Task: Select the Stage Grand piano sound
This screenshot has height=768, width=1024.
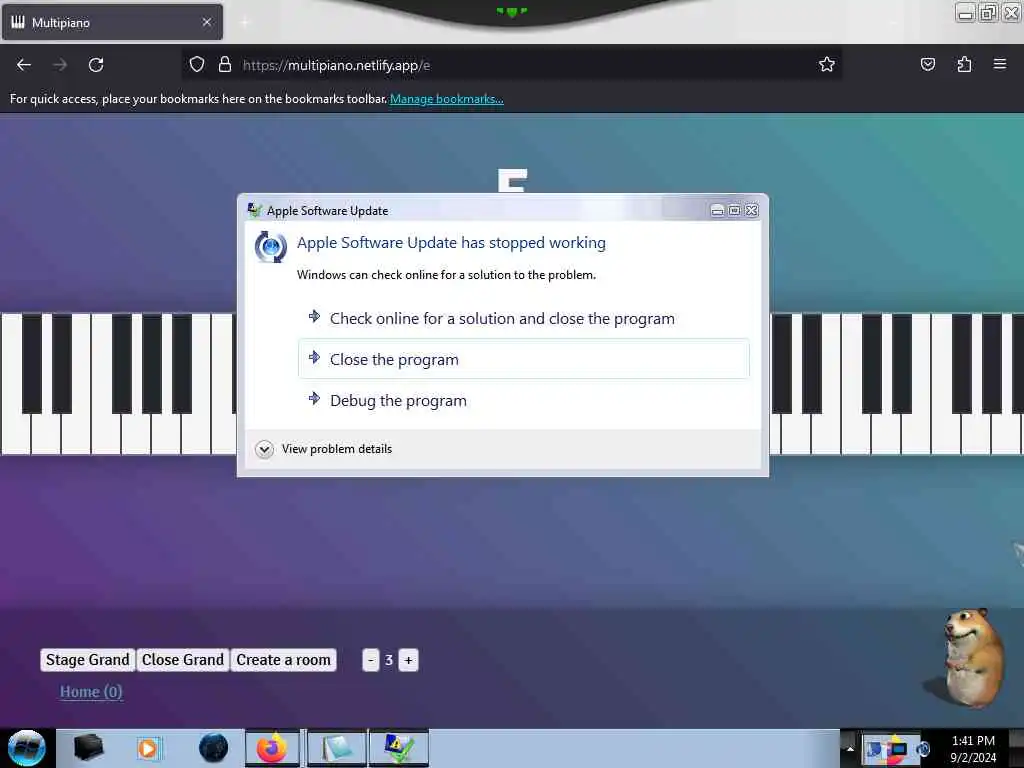Action: click(88, 660)
